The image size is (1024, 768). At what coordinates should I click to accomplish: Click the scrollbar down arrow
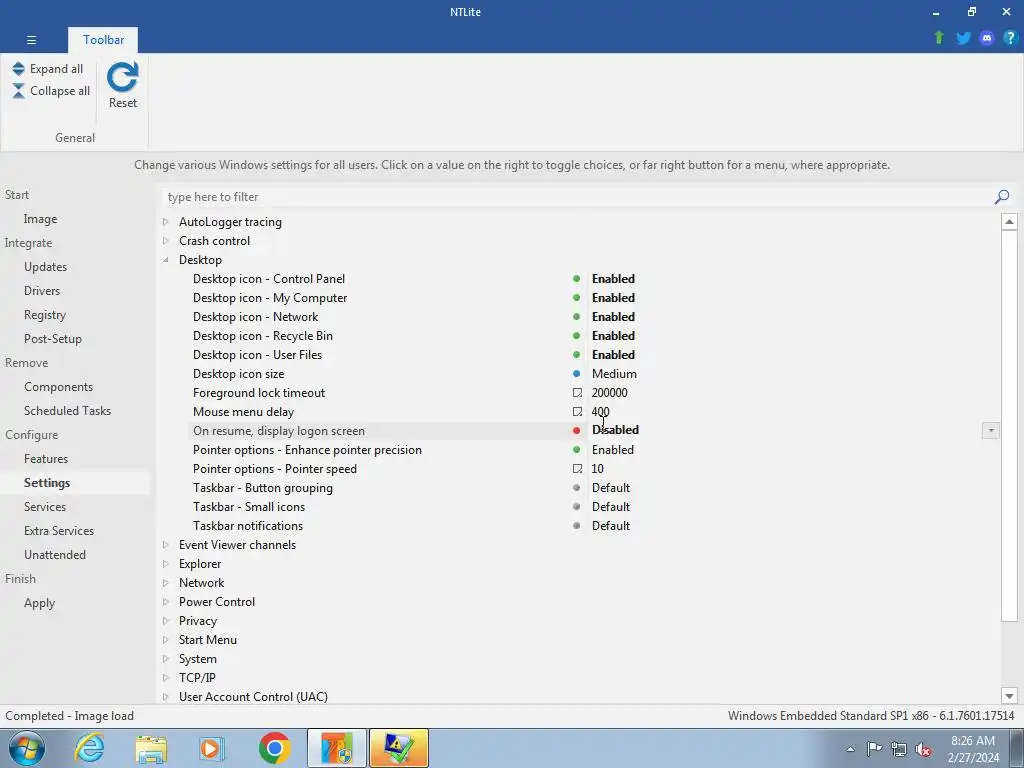(1009, 696)
